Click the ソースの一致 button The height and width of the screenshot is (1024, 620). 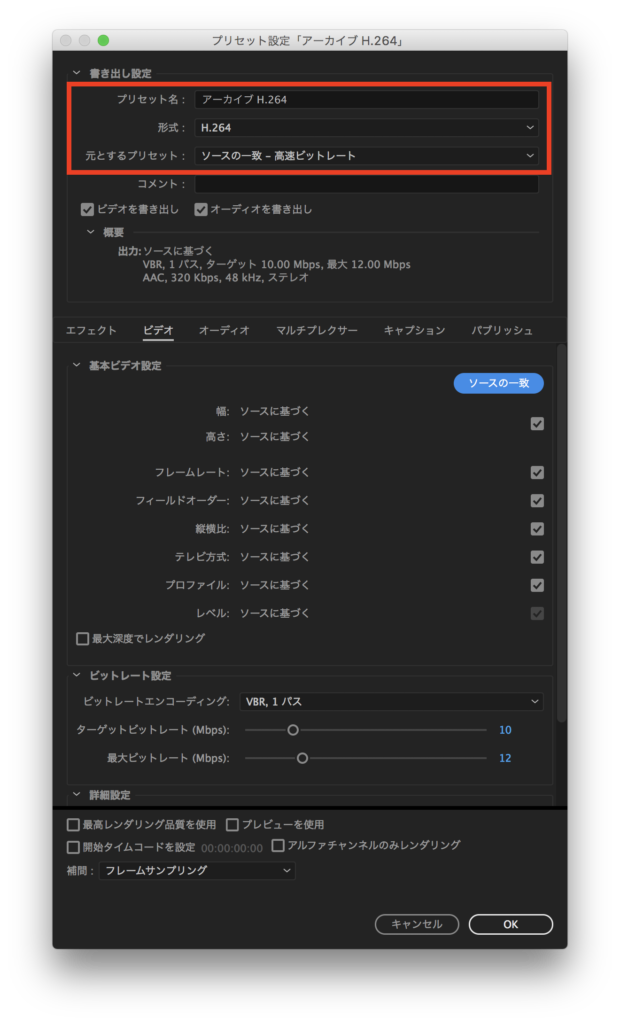tap(498, 383)
